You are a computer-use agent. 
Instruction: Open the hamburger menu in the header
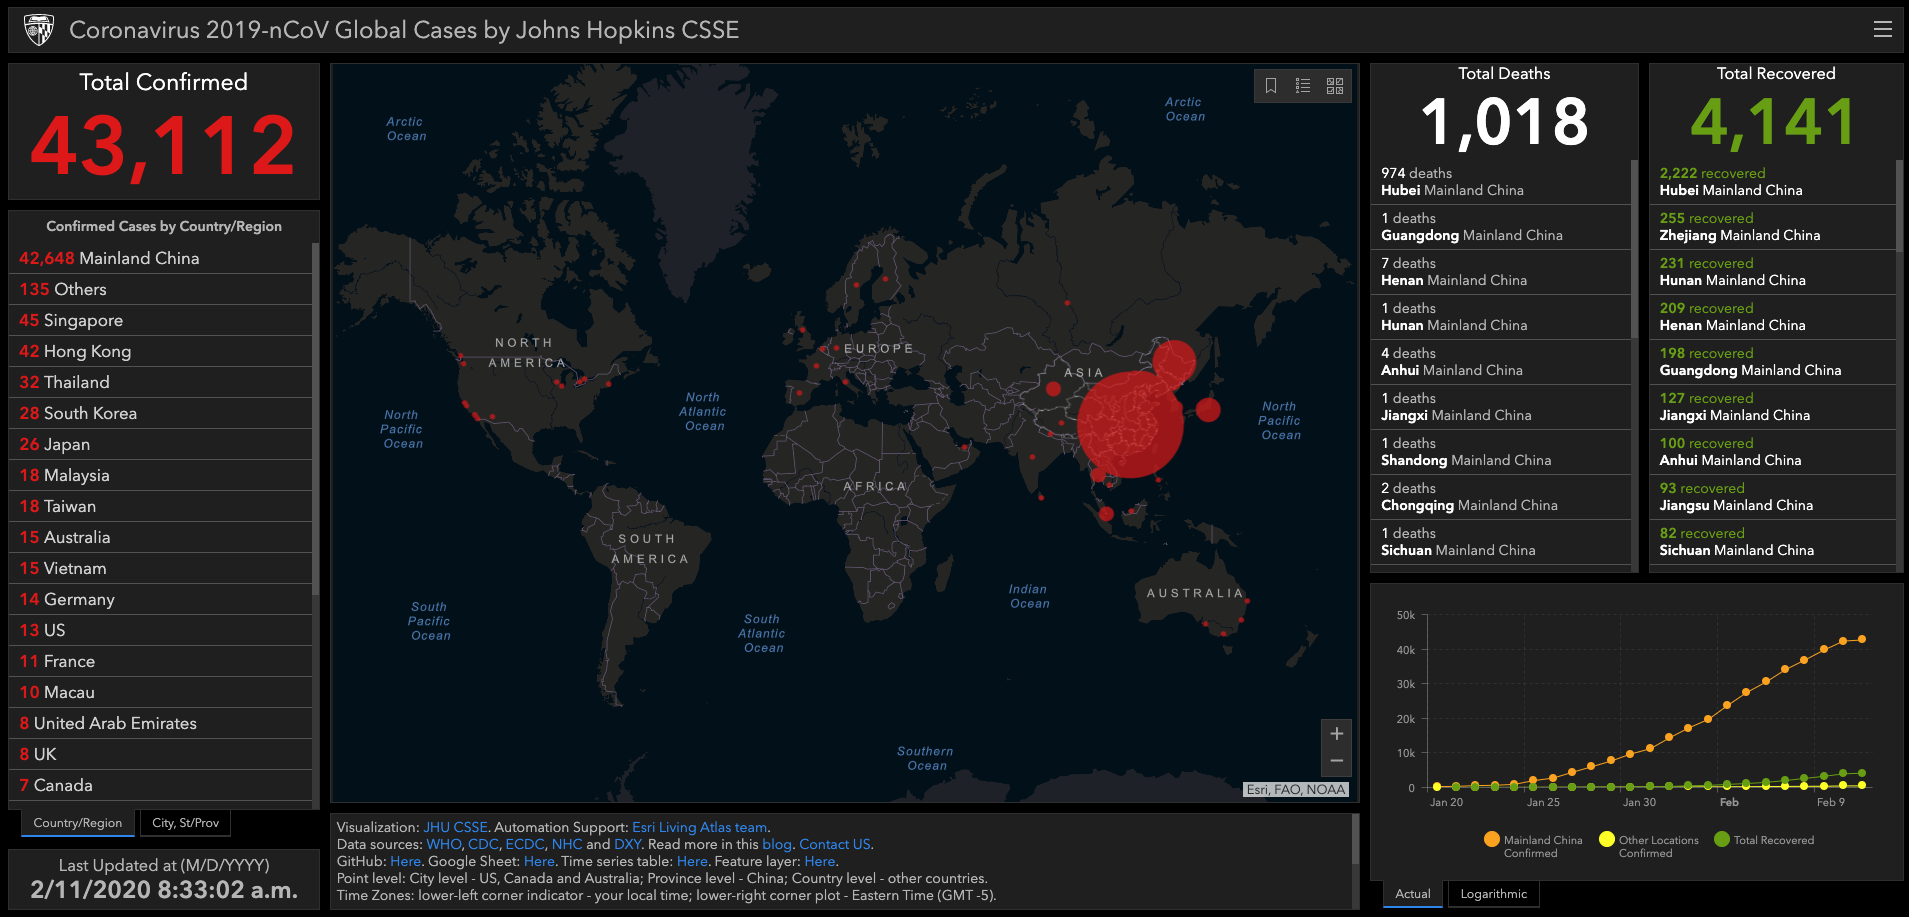1882,30
